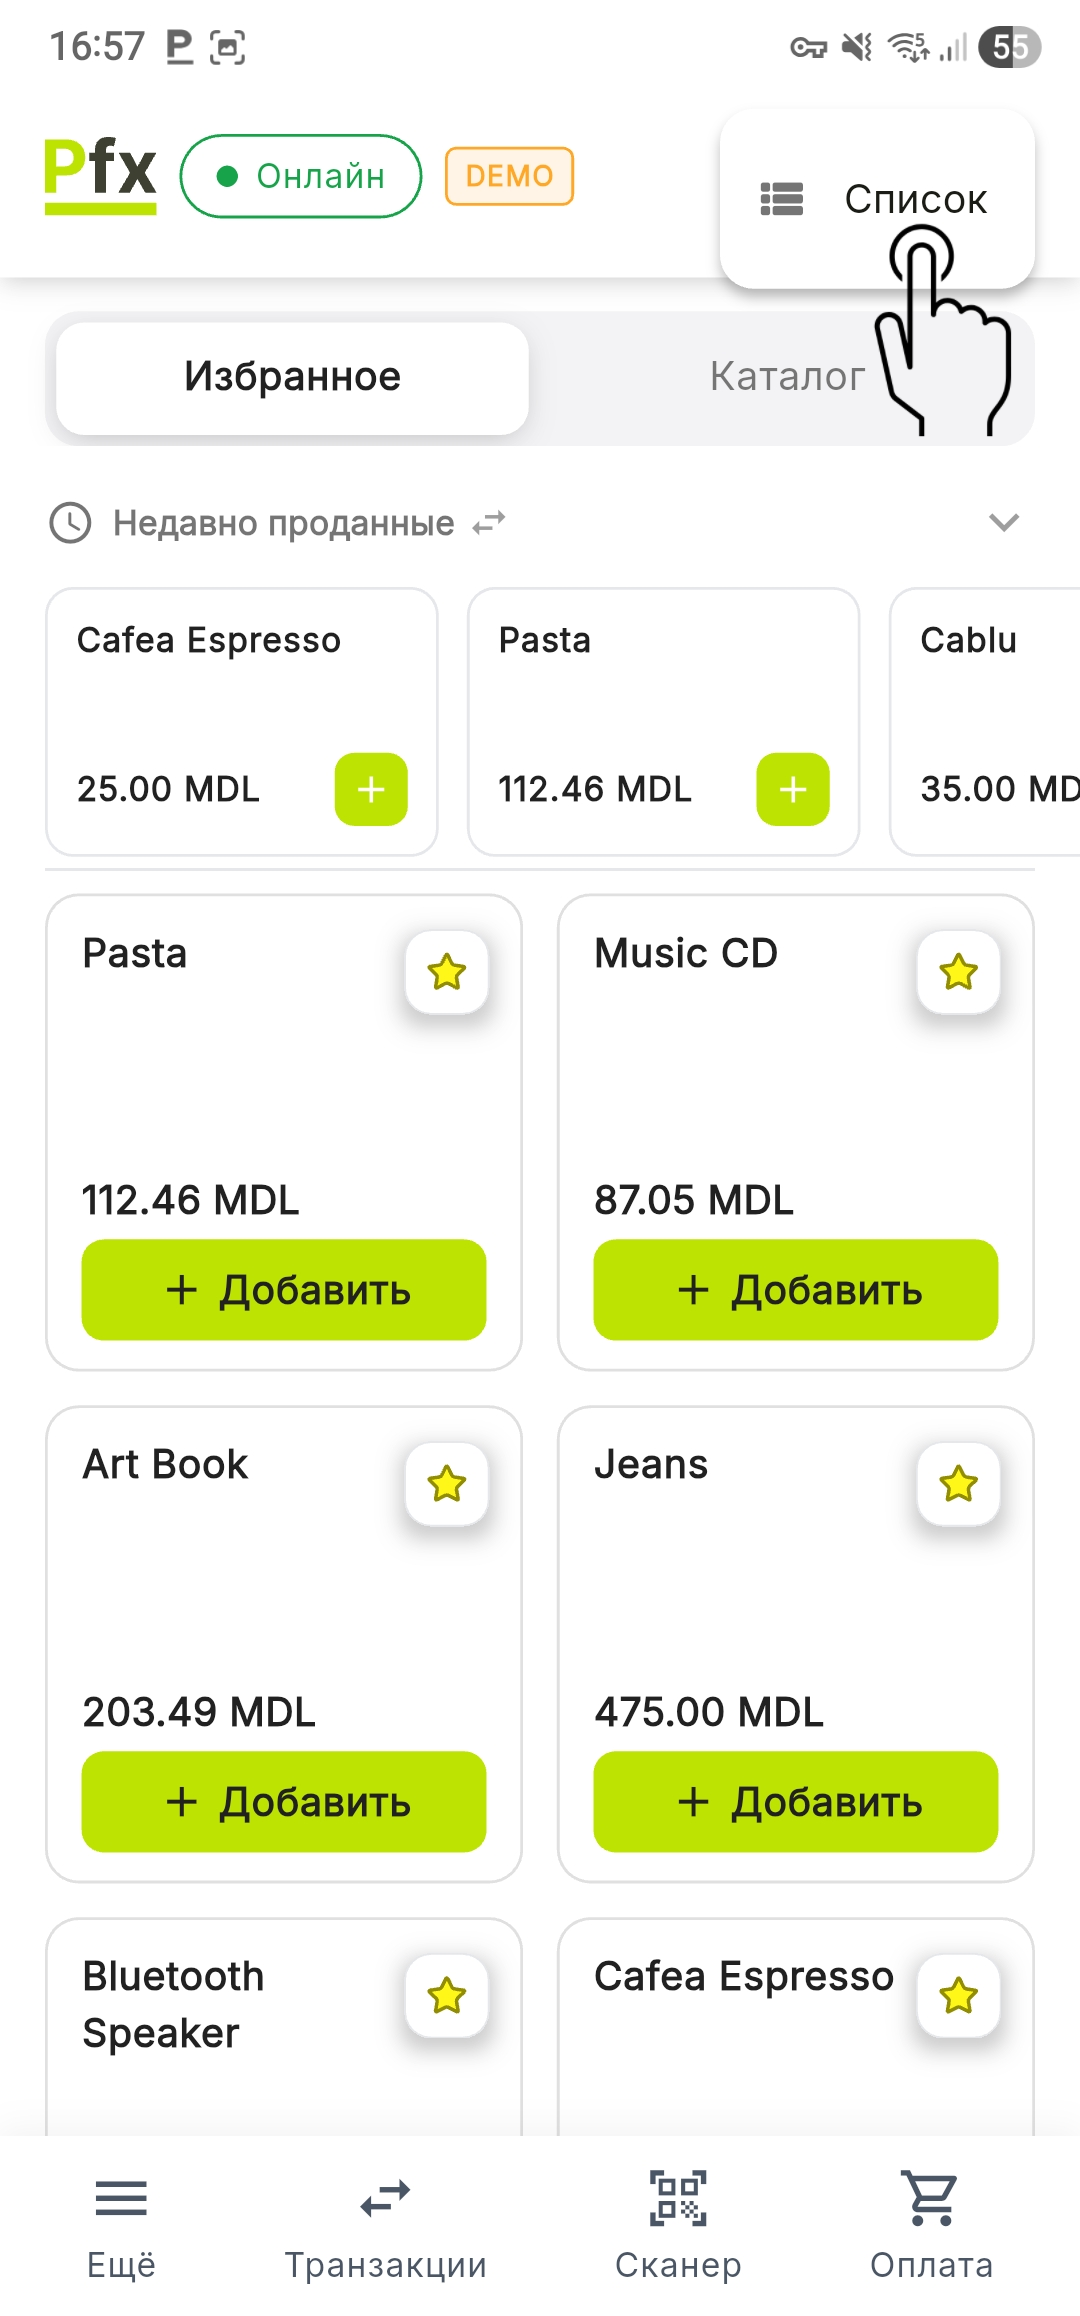Viewport: 1080px width, 2316px height.
Task: Open the Scanner QR code icon
Action: pyautogui.click(x=678, y=2198)
